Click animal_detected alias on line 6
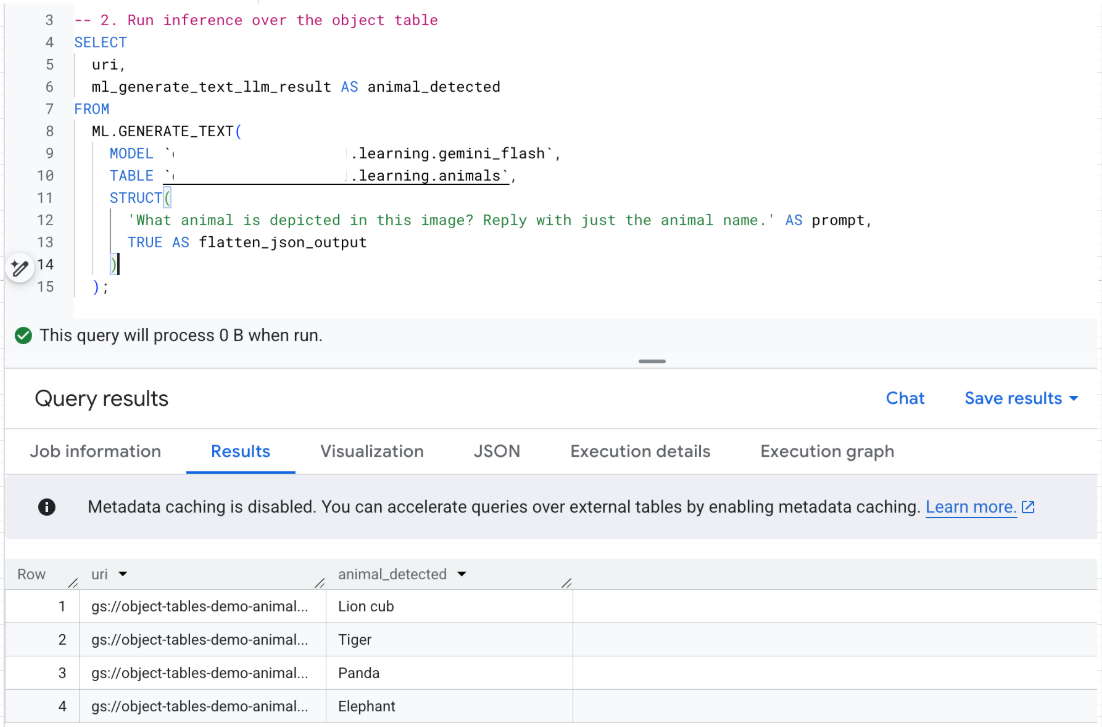1102x727 pixels. point(434,87)
